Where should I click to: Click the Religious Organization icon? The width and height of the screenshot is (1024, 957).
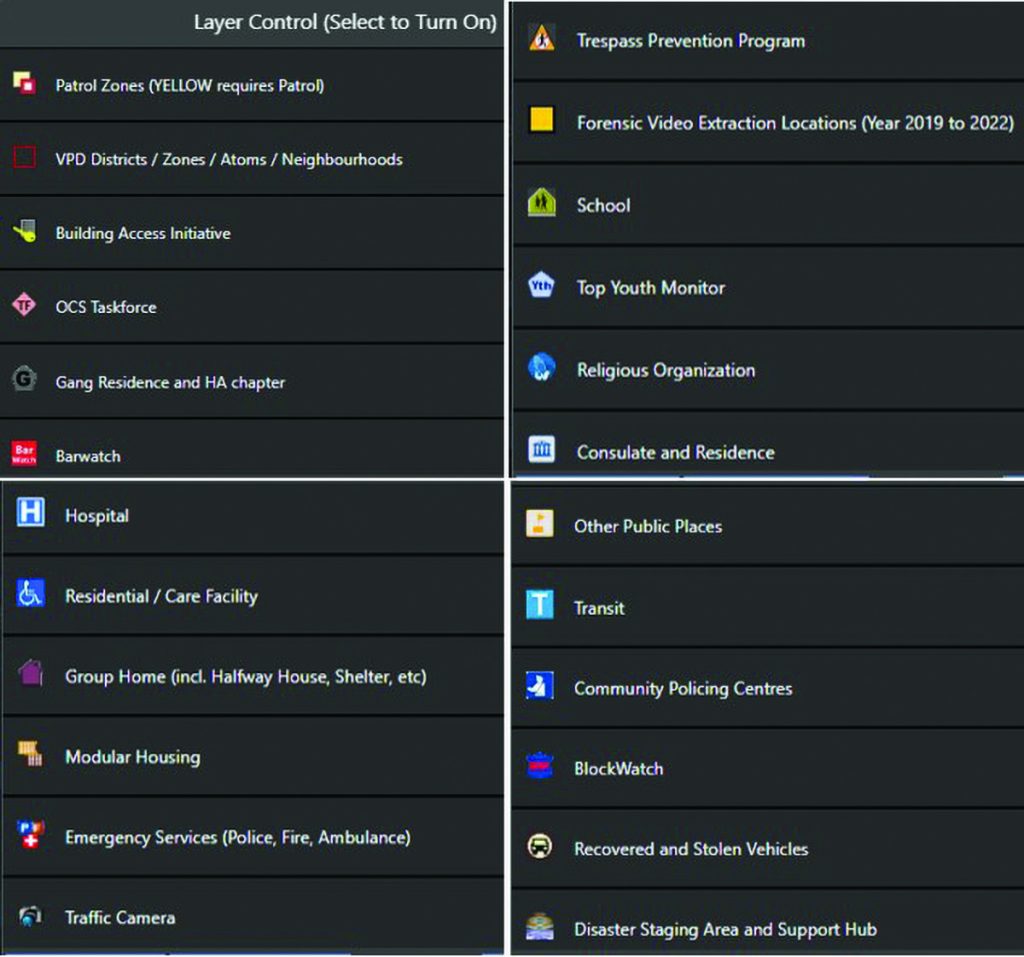[x=540, y=369]
